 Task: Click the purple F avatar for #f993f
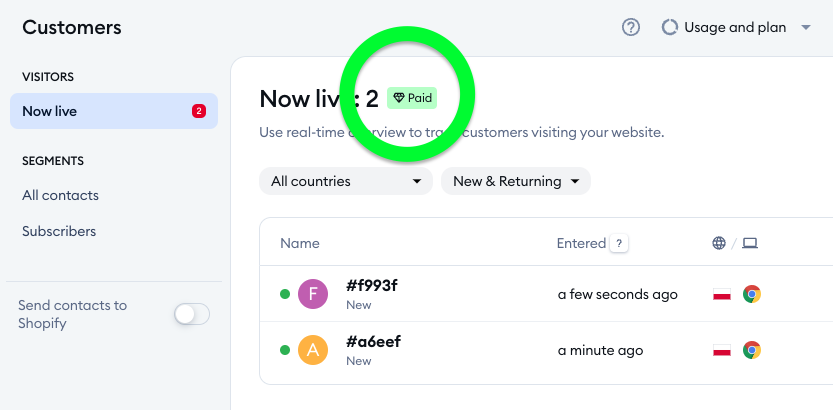point(313,294)
